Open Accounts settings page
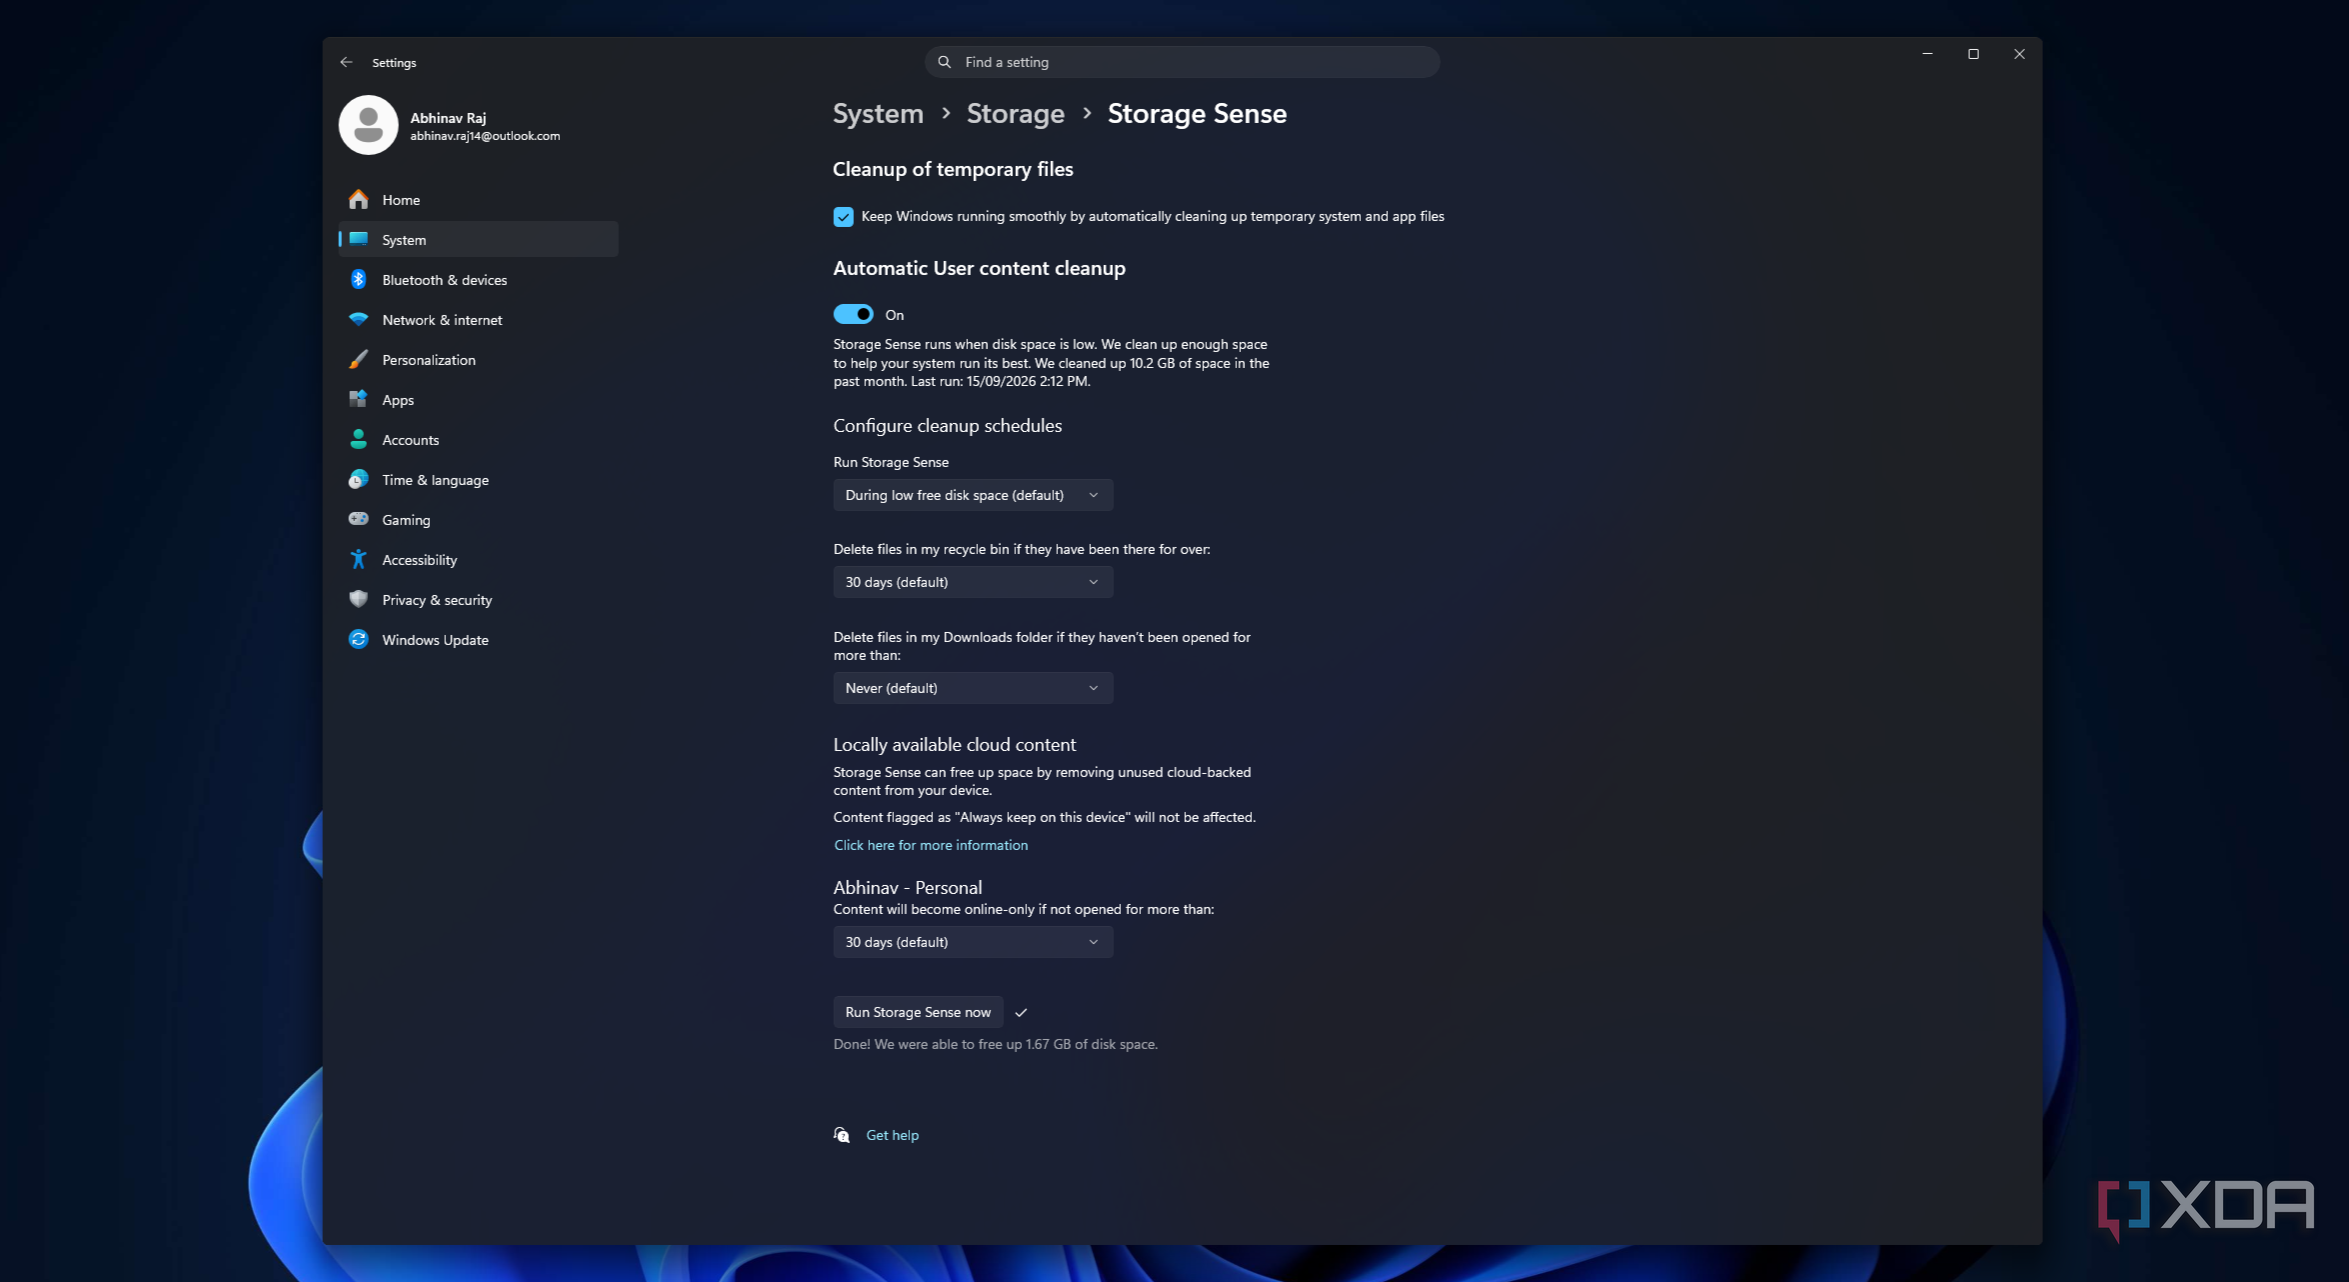This screenshot has height=1282, width=2349. (x=478, y=439)
